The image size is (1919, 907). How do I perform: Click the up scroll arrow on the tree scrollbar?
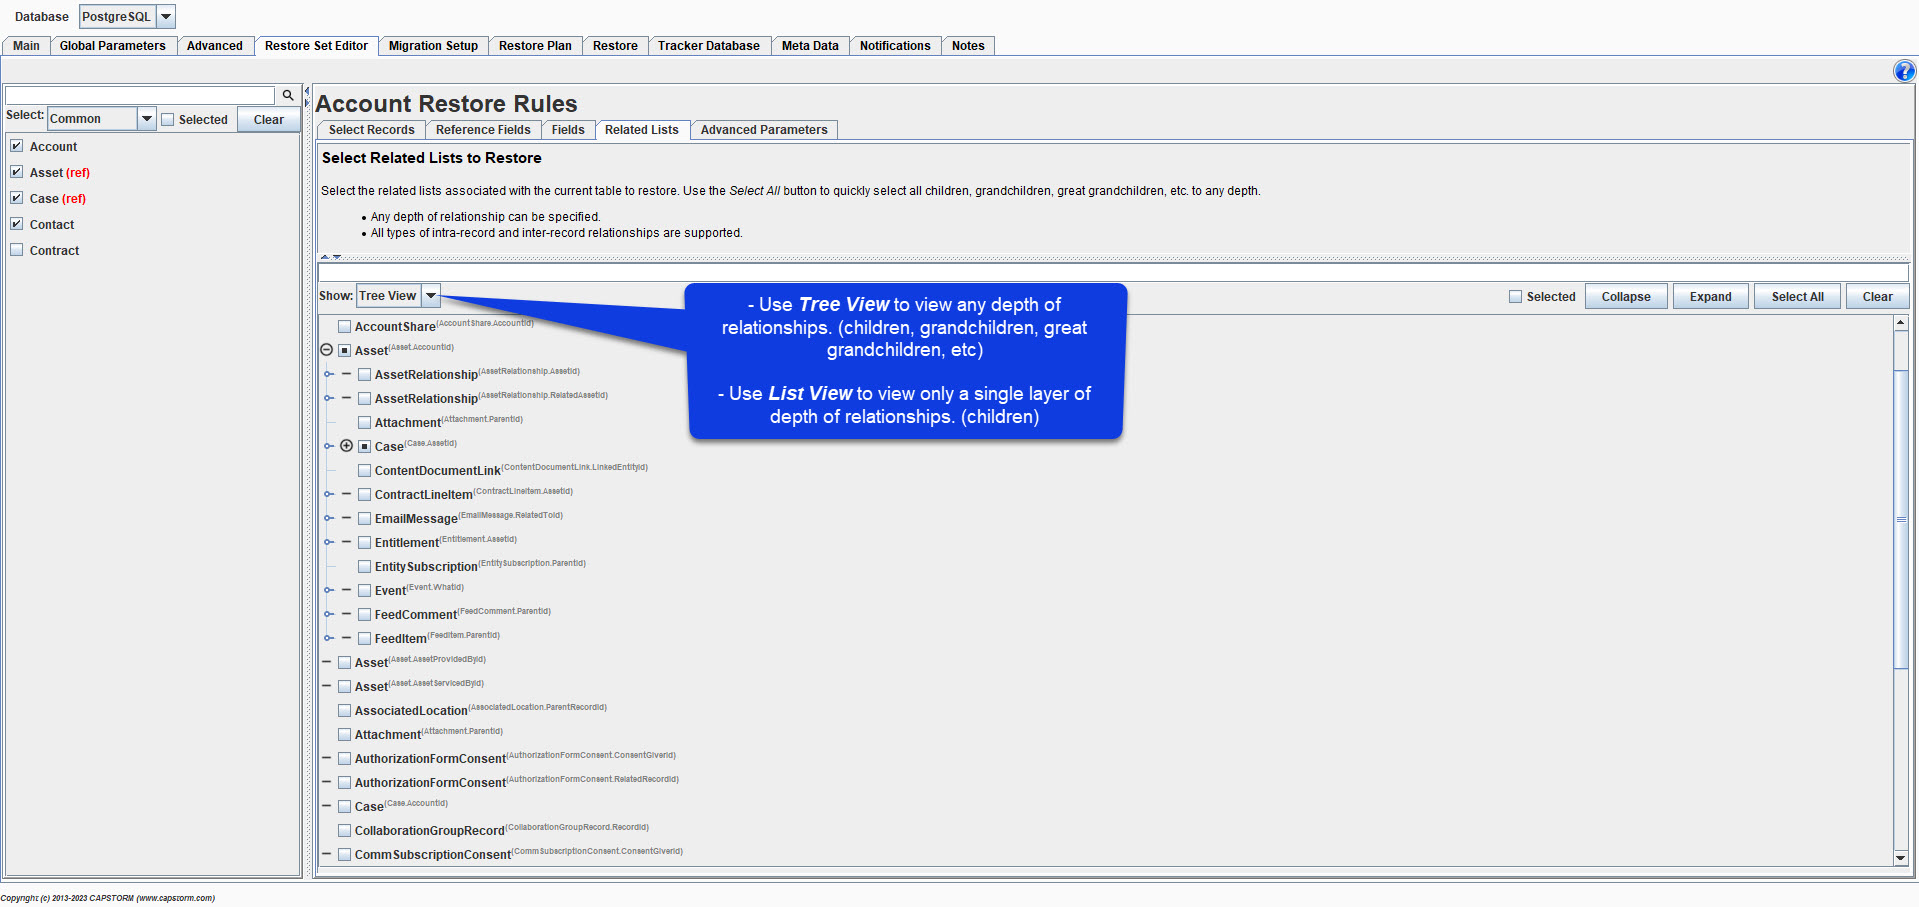tap(1900, 323)
